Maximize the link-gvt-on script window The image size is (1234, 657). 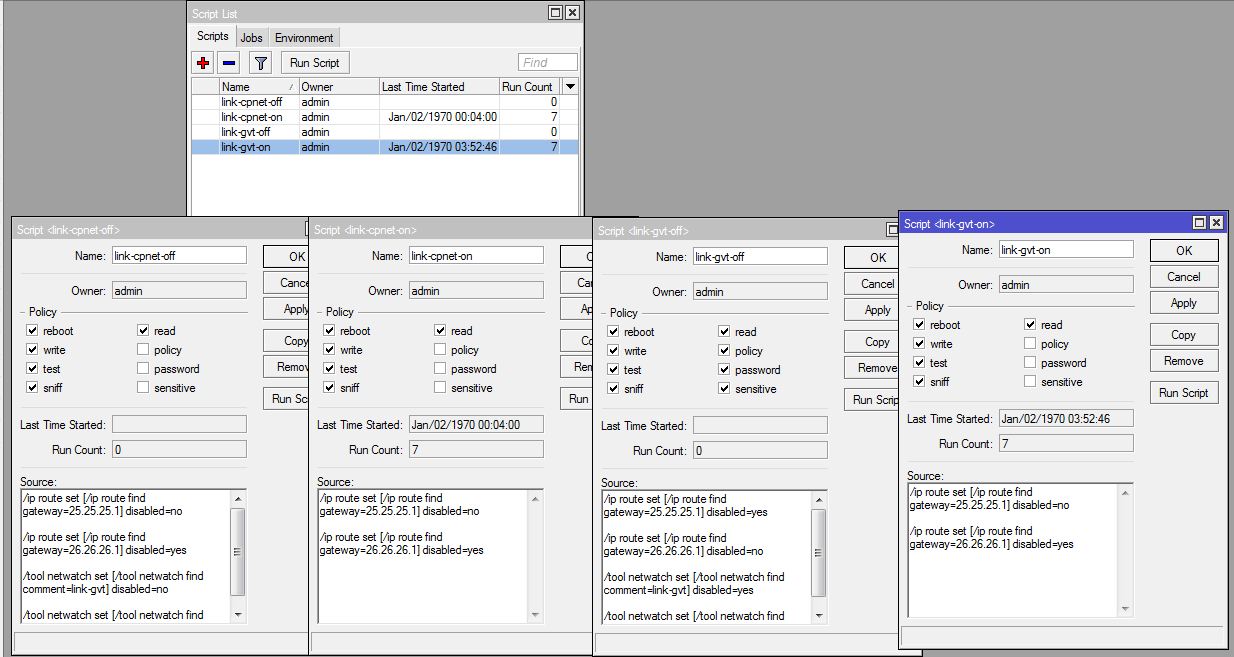(x=1199, y=223)
